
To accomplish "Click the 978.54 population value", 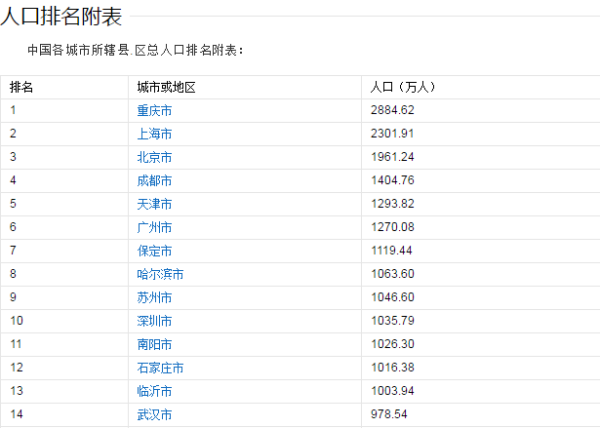I will pos(389,414).
